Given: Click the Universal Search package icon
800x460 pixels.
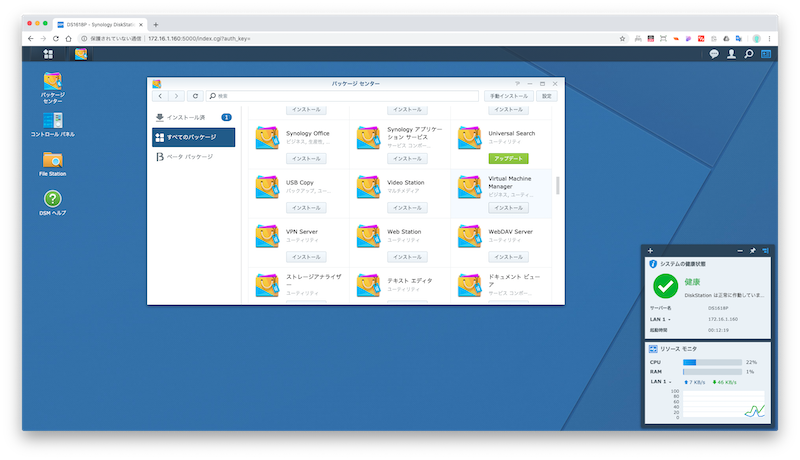Looking at the screenshot, I should 469,138.
